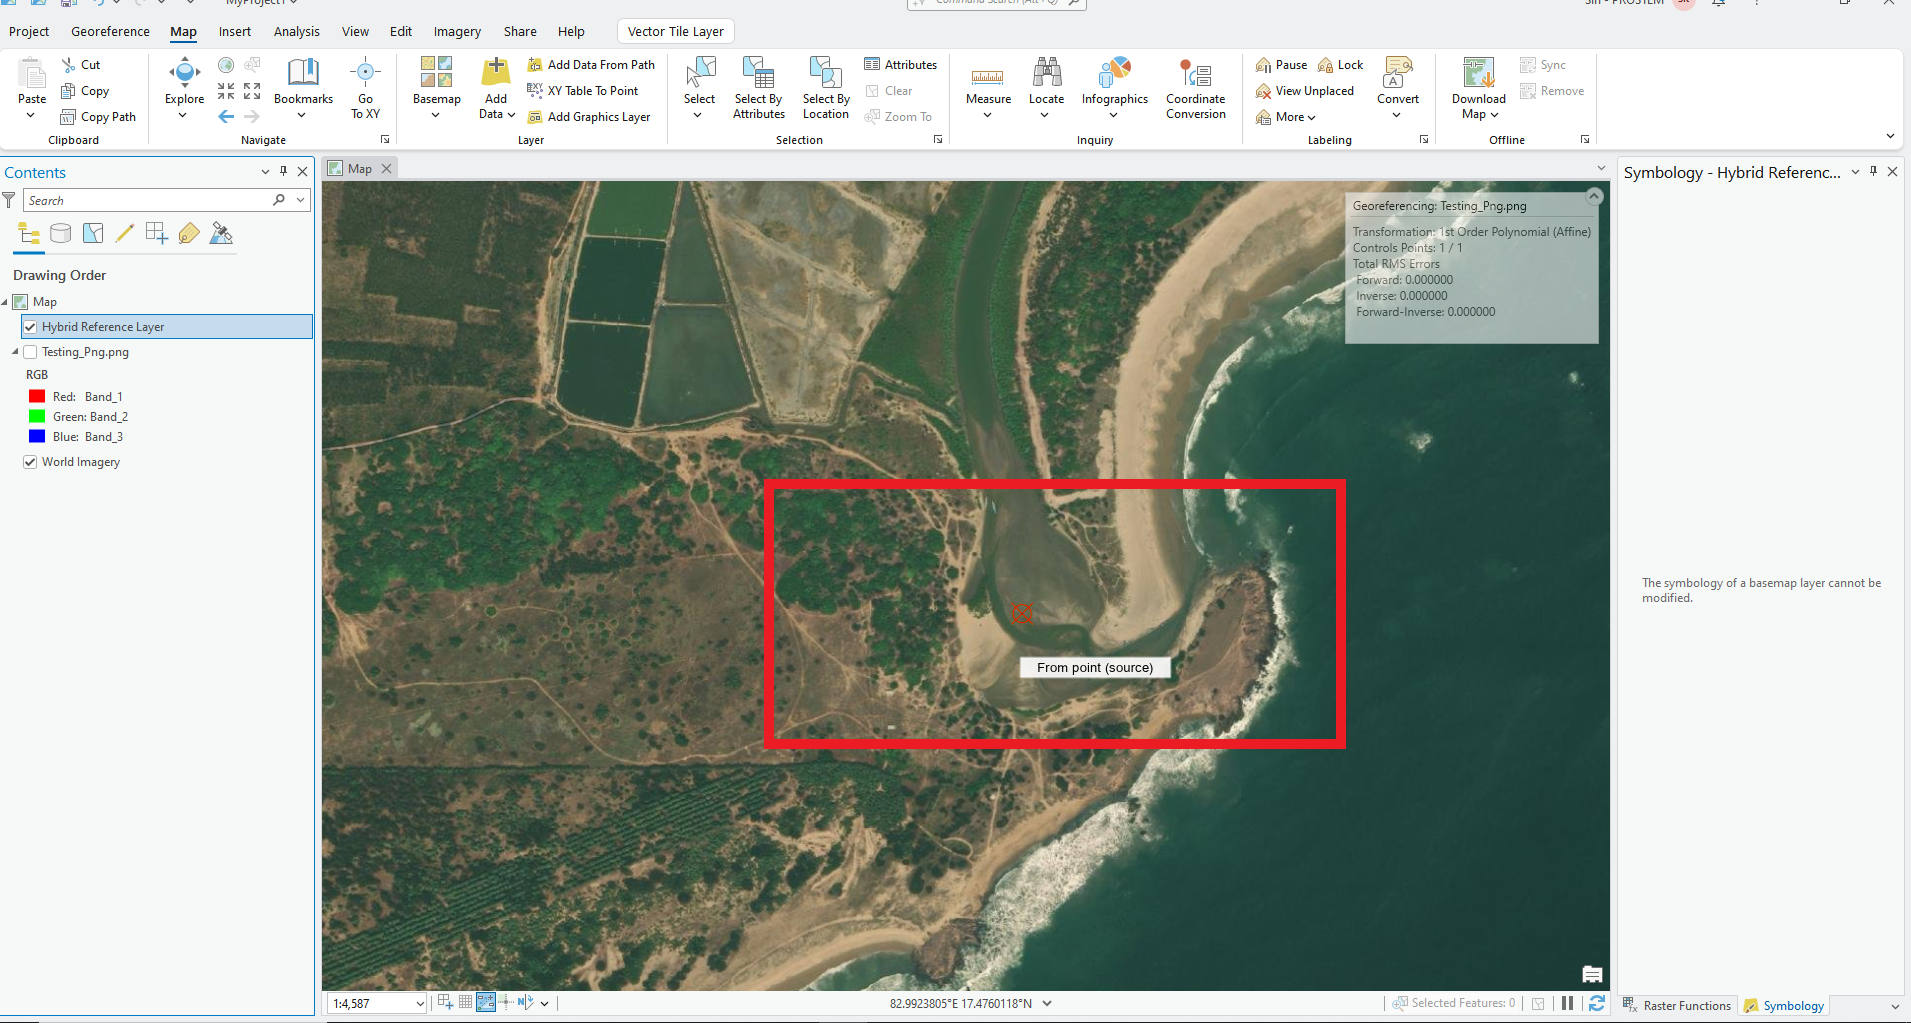
Task: Open Contents search options dropdown
Action: [x=300, y=200]
